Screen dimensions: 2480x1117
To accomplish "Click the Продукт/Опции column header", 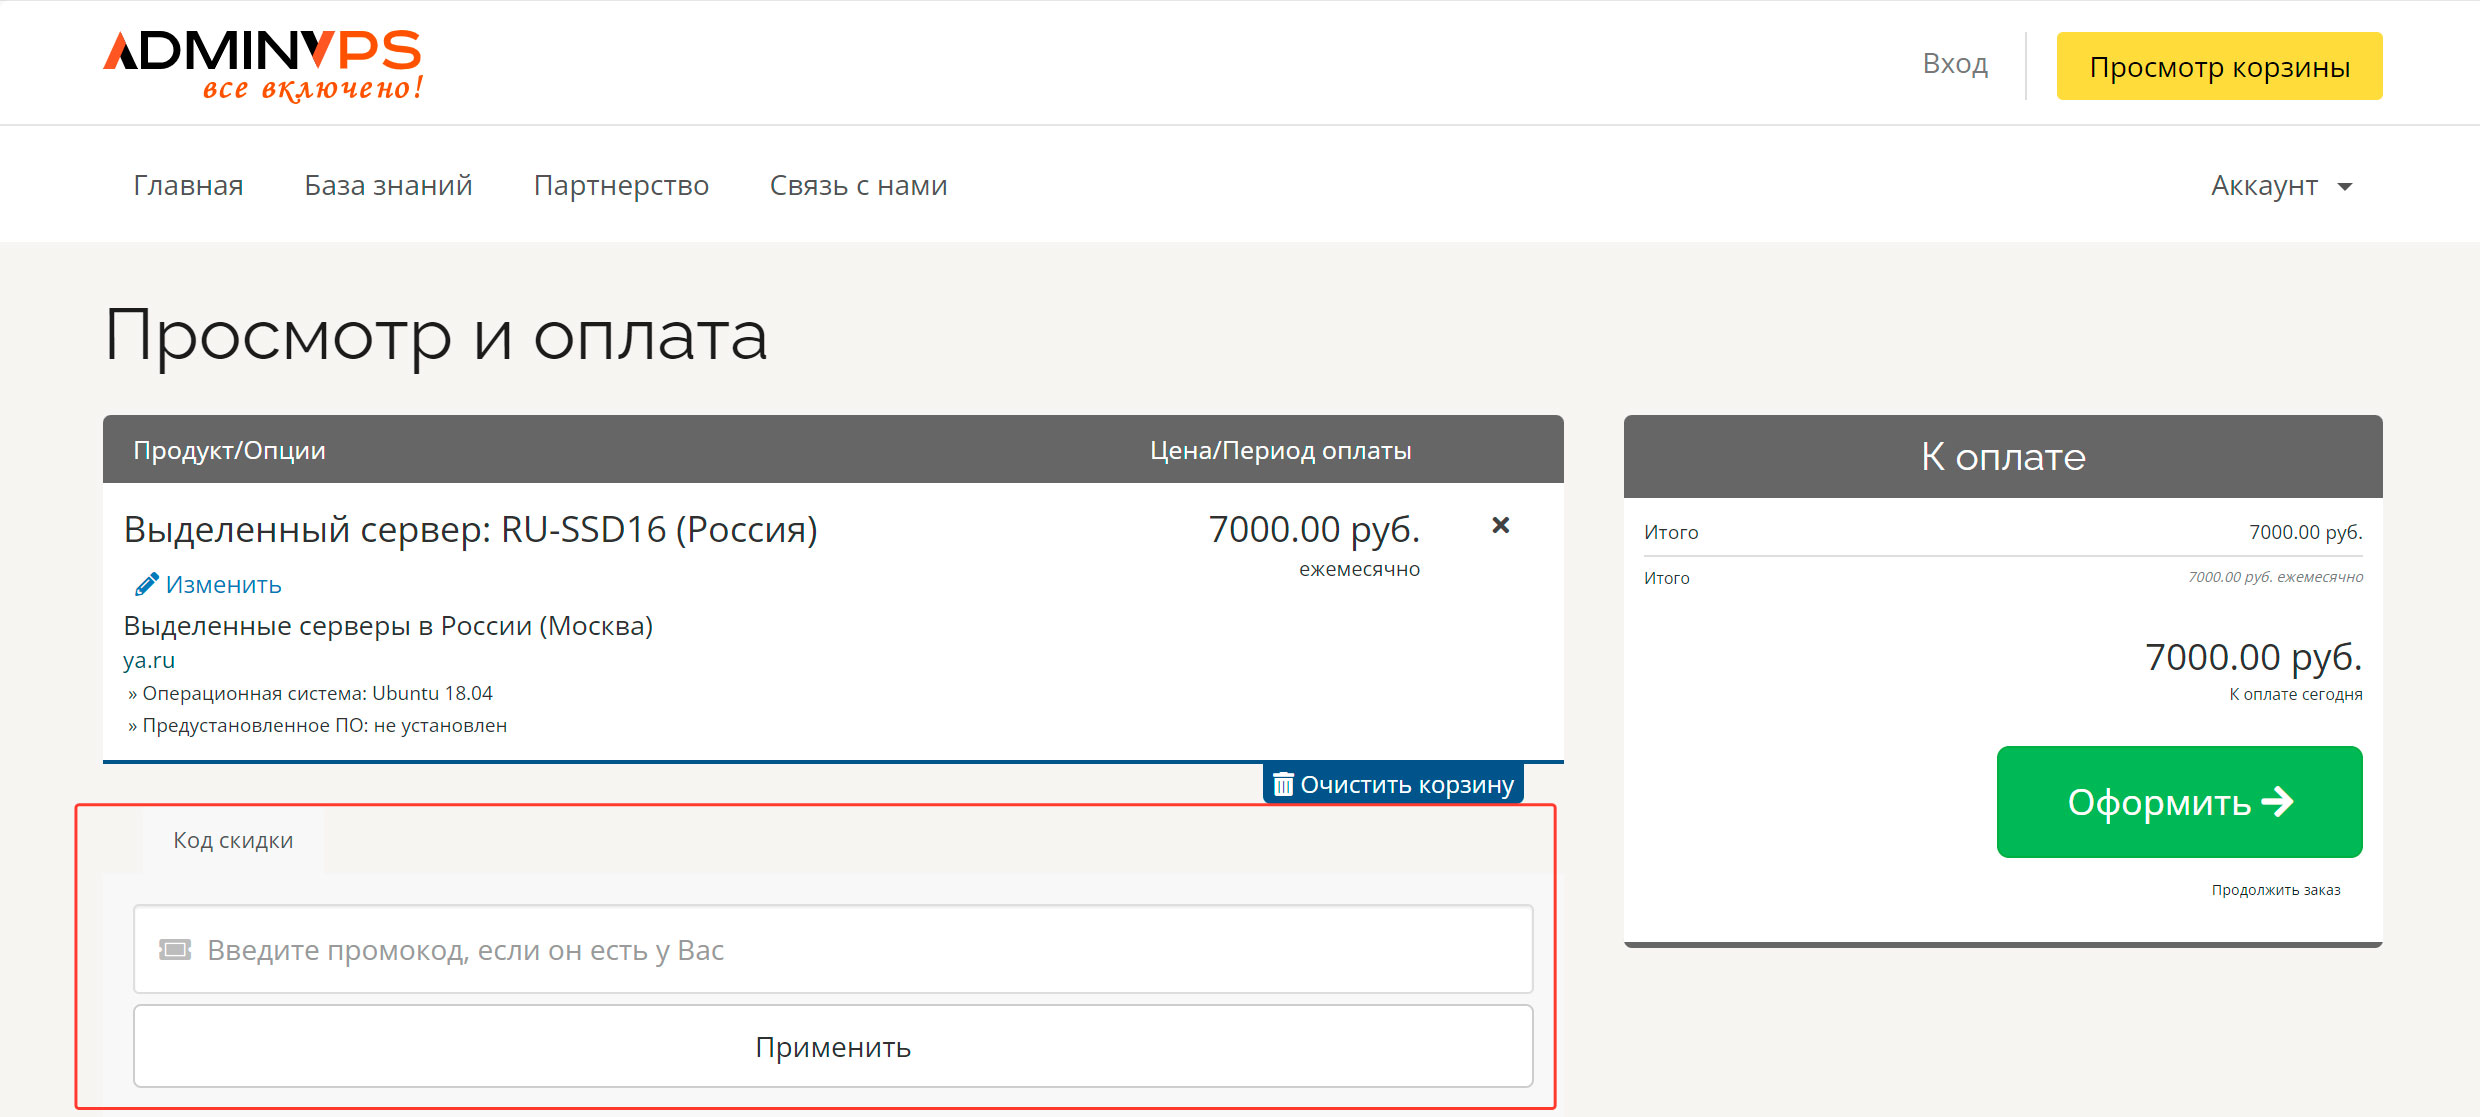I will 229,450.
